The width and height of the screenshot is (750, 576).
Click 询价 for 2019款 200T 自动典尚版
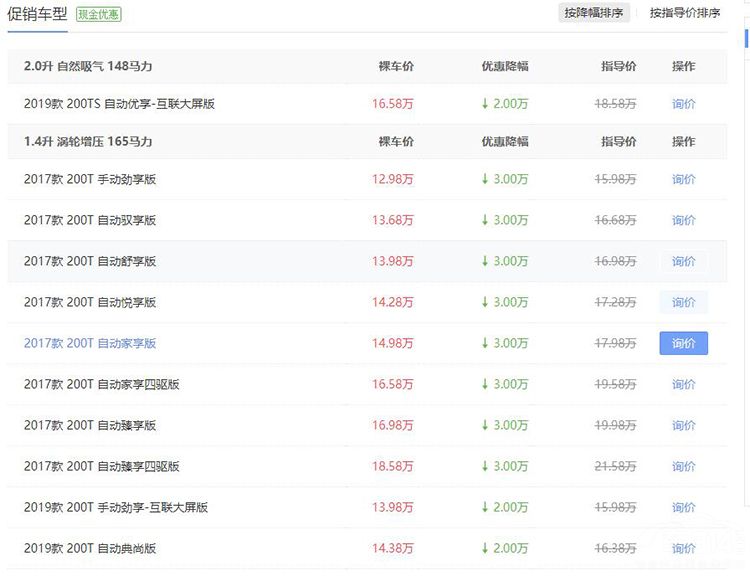pyautogui.click(x=684, y=549)
